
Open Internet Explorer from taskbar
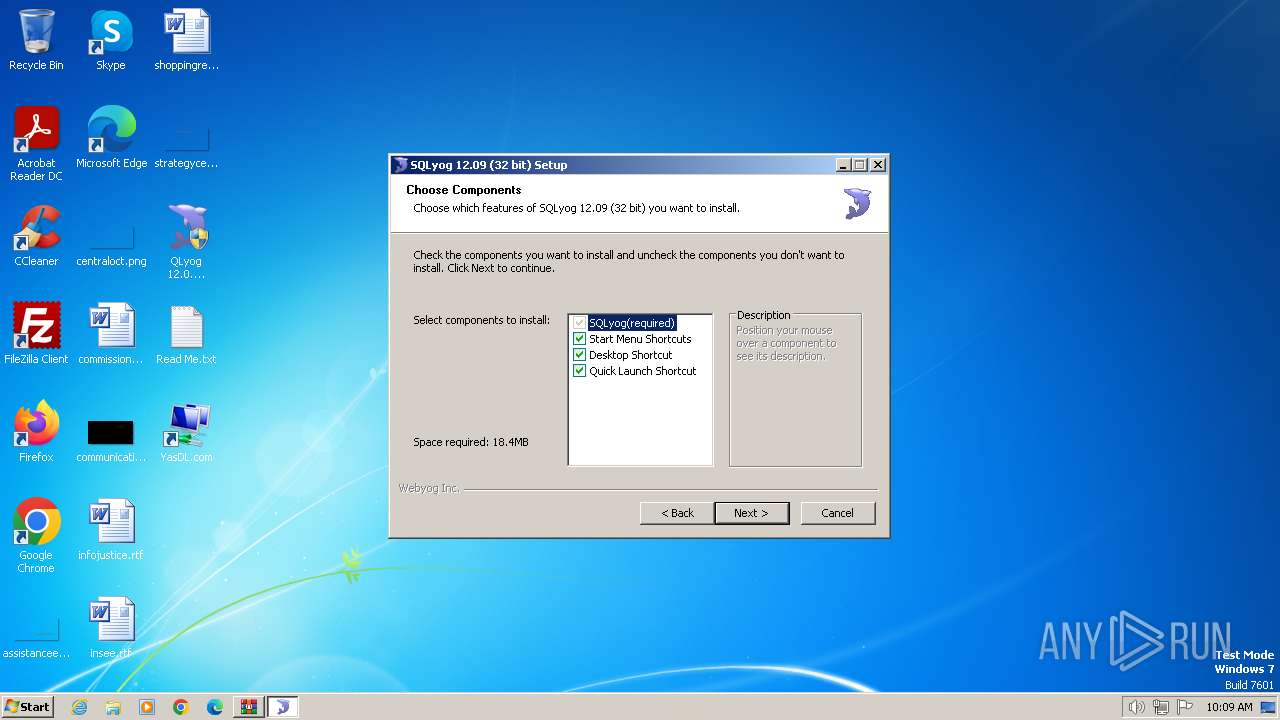(79, 707)
